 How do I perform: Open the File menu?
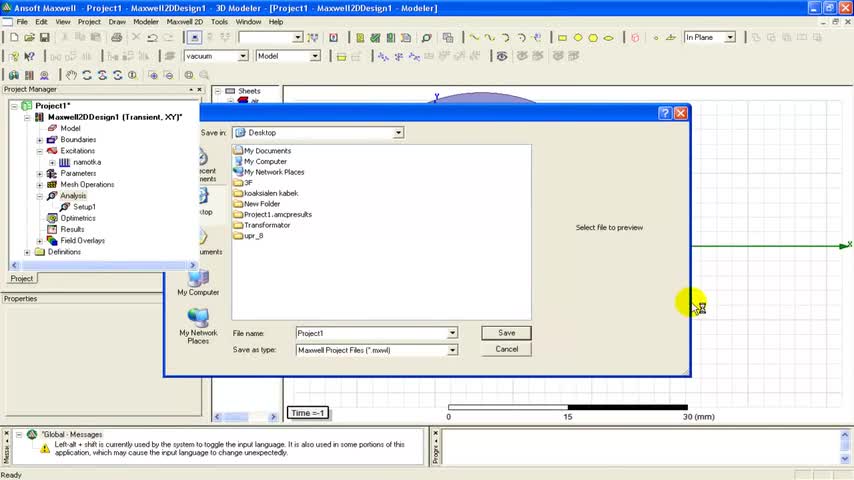click(x=22, y=22)
